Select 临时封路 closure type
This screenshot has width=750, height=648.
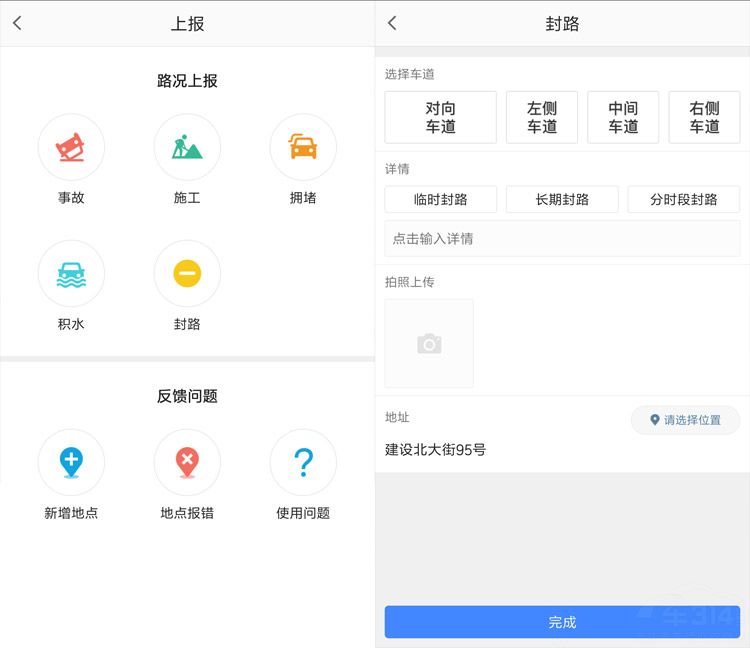pos(440,199)
